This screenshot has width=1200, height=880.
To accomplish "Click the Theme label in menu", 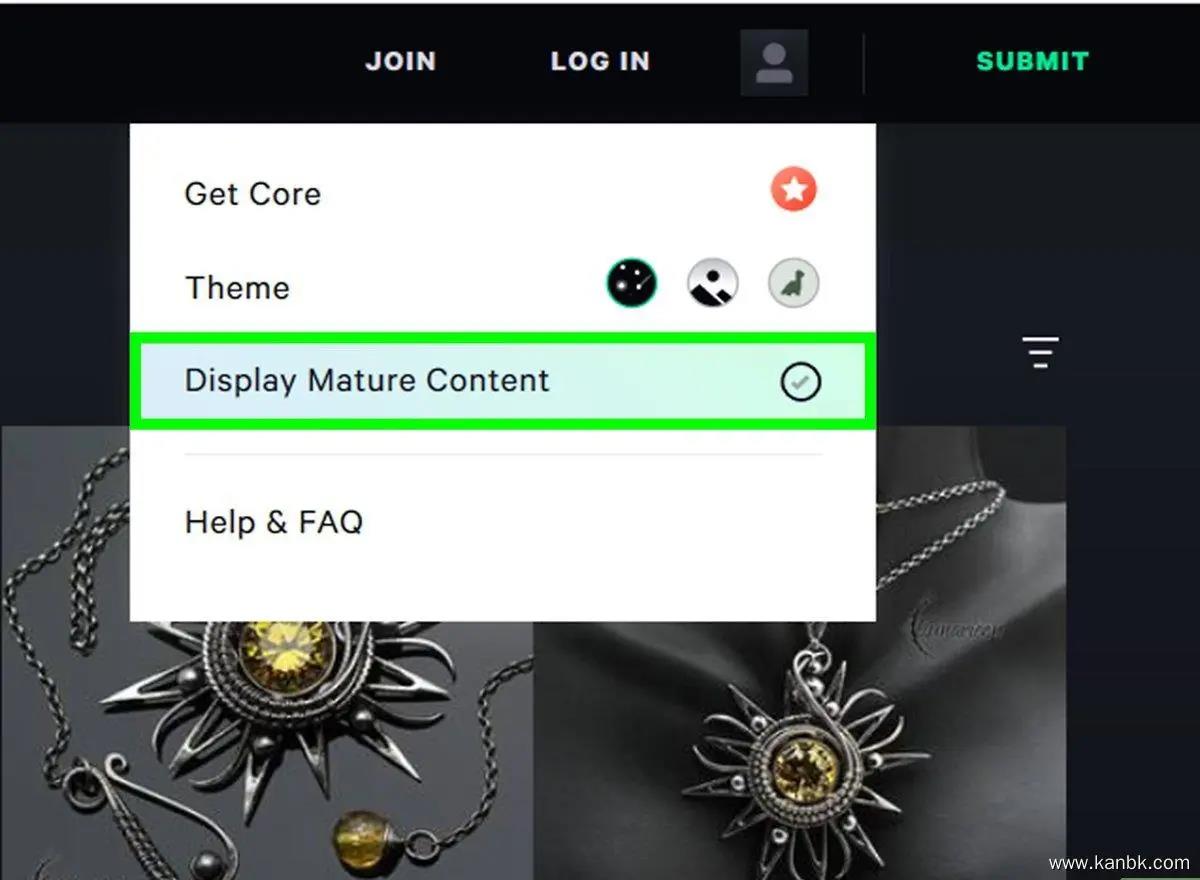I will [x=237, y=288].
